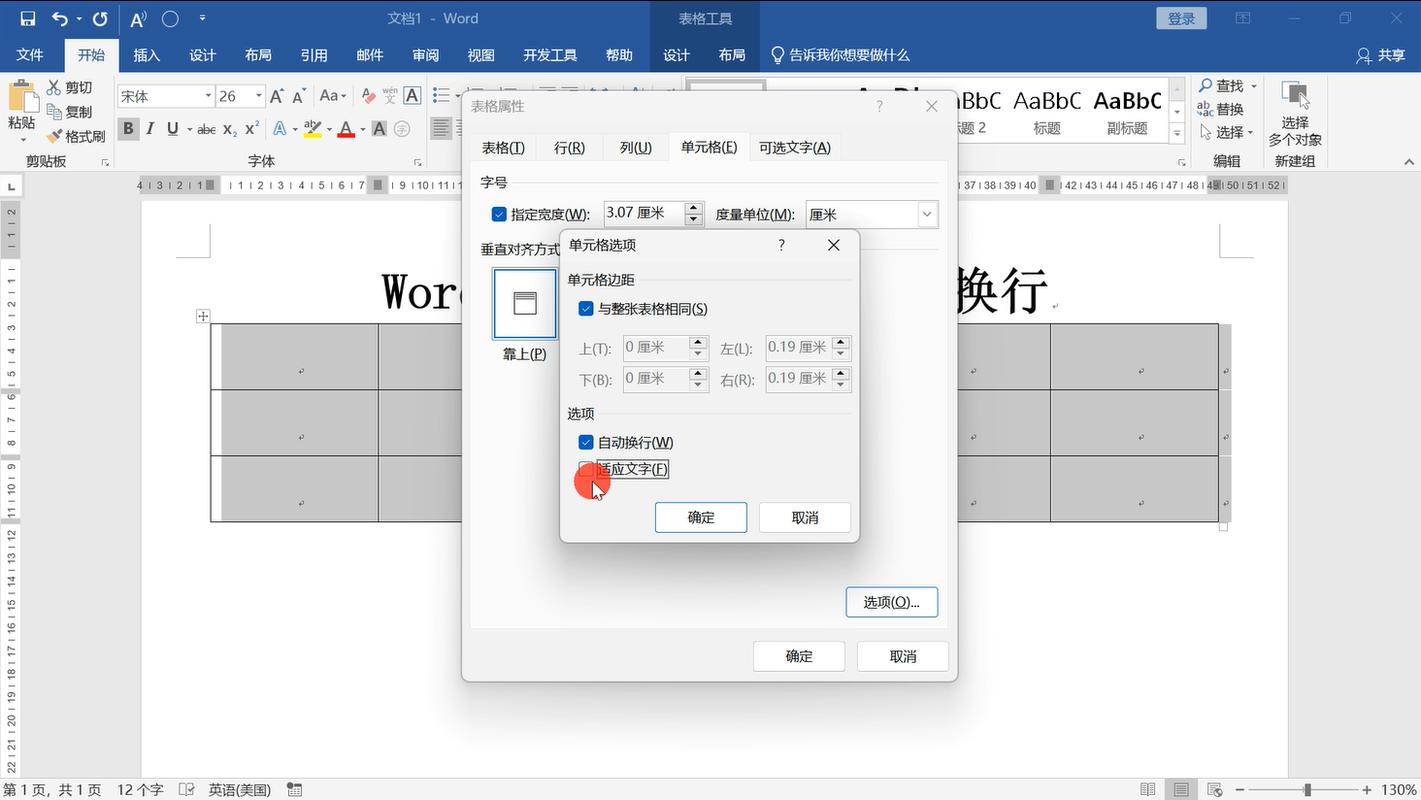Open the 表格(T) tab in table properties
Screen dimensions: 1421x800
coord(503,147)
